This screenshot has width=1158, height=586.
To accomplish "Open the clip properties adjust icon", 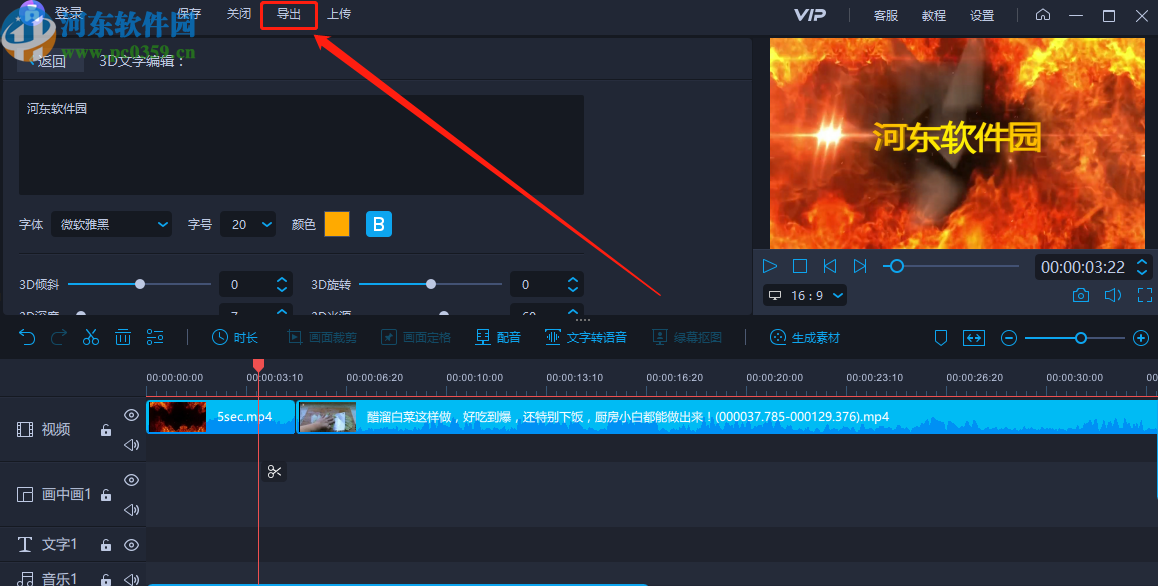I will 155,338.
